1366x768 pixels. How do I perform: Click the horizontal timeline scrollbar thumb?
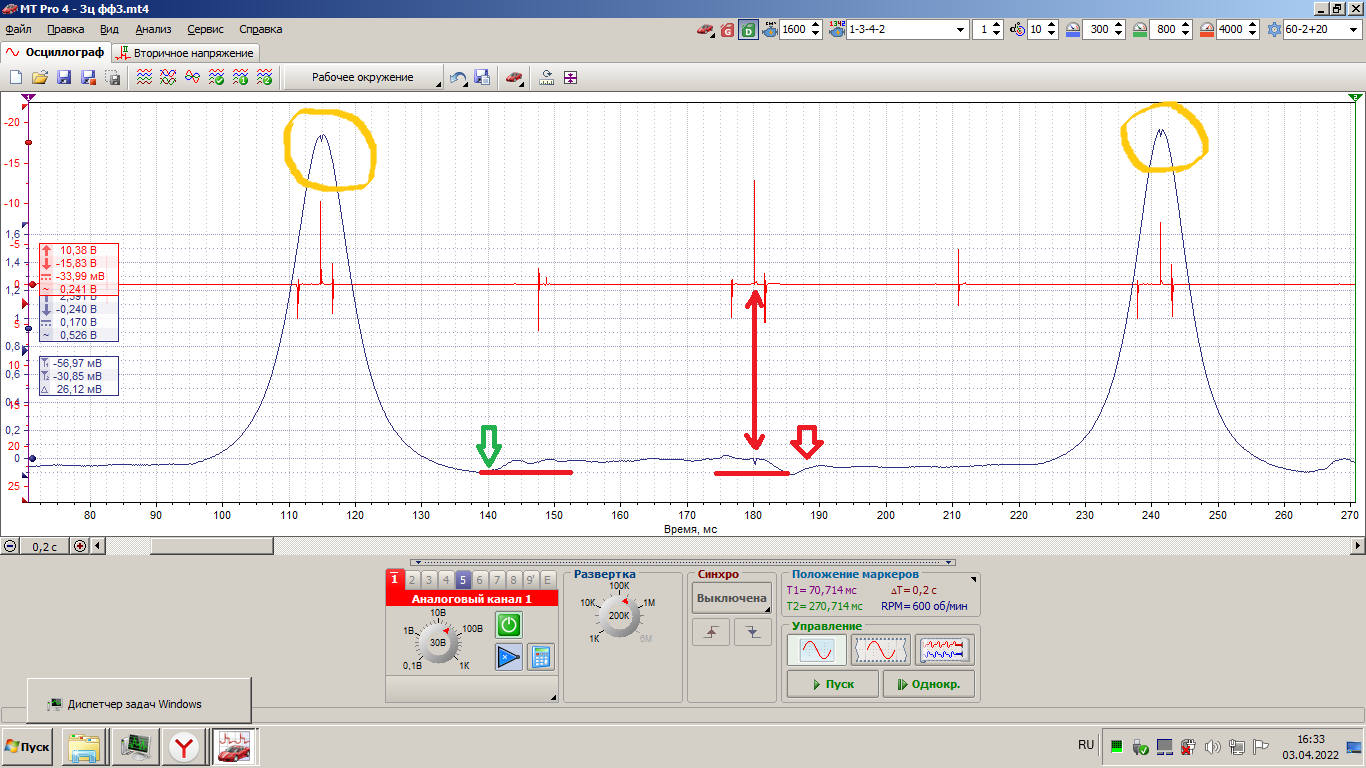[x=212, y=546]
